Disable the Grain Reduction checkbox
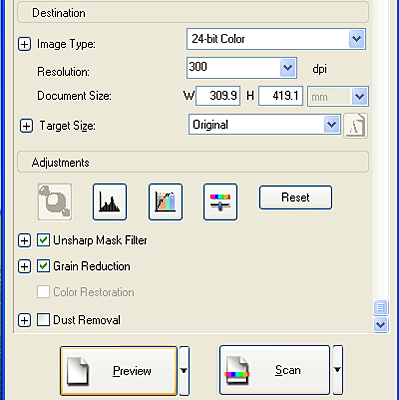 coord(43,266)
